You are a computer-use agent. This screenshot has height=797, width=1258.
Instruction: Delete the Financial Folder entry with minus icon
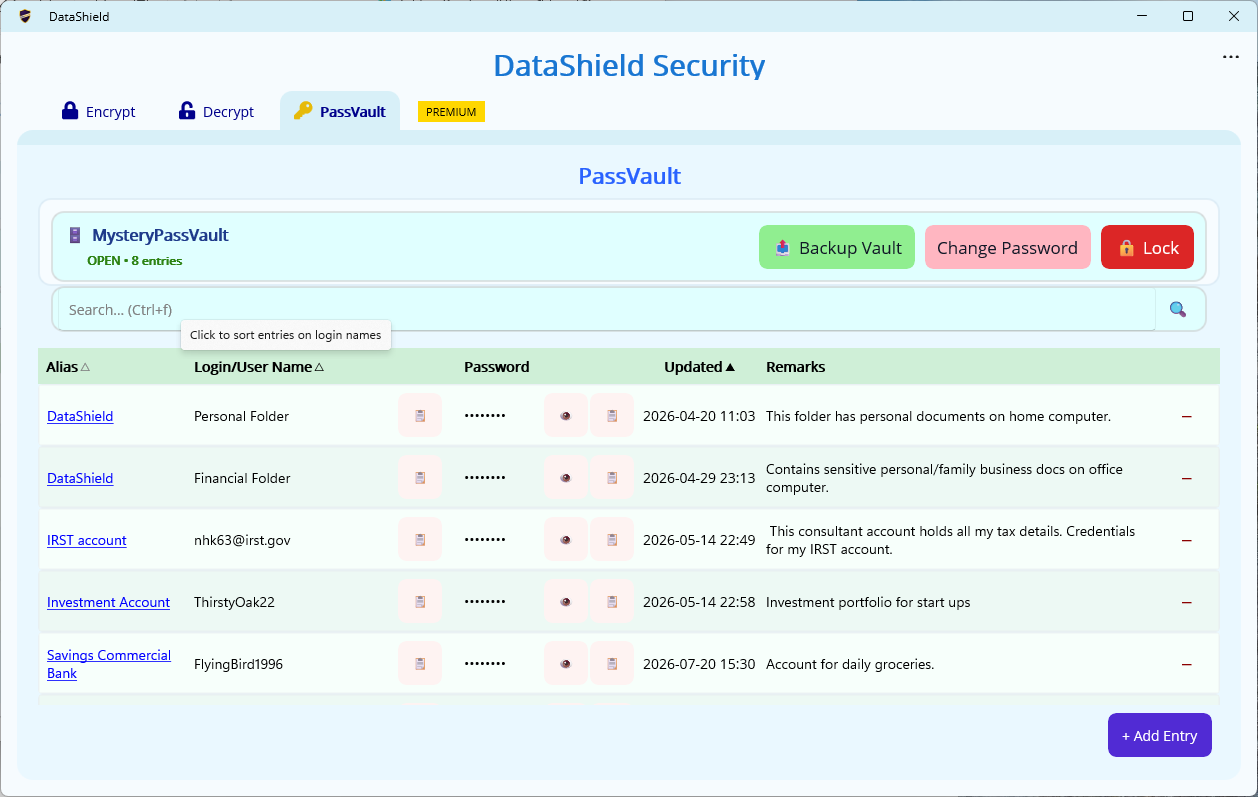(1187, 478)
